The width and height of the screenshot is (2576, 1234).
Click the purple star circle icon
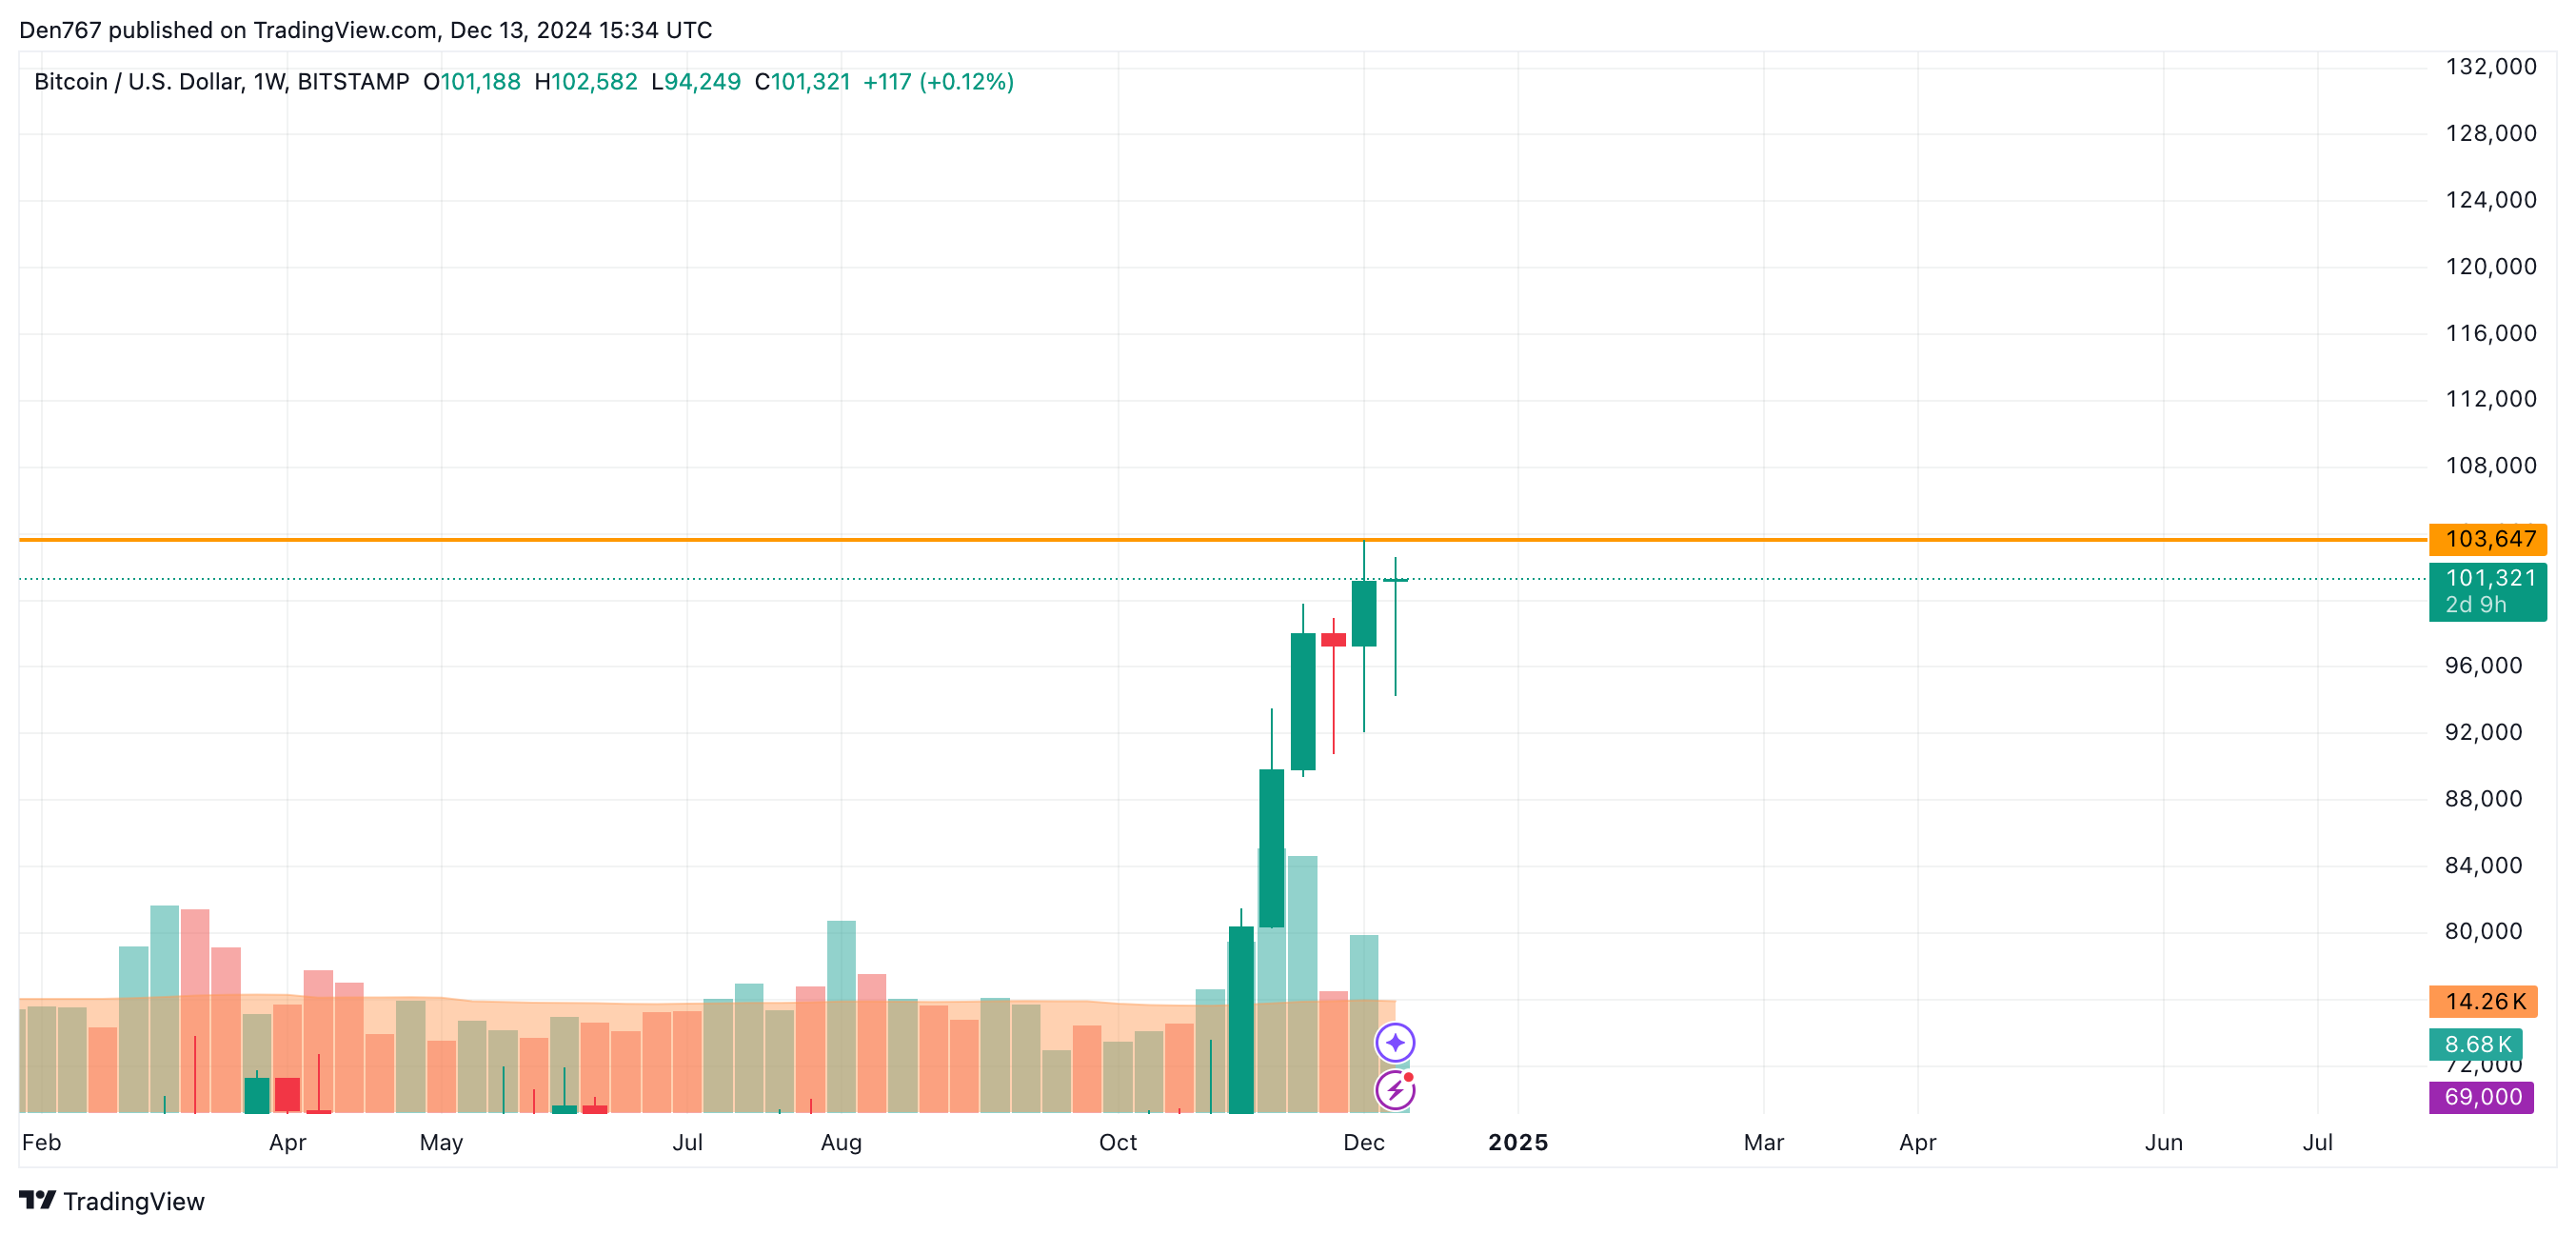tap(1394, 1043)
